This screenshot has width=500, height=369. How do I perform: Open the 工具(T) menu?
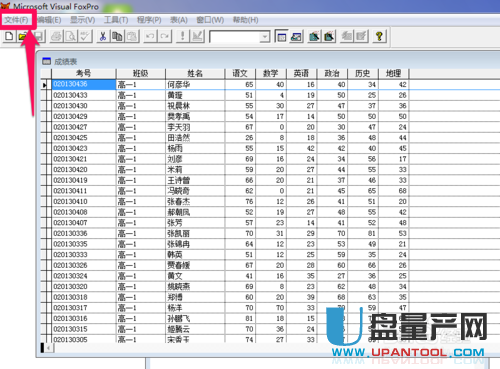[x=116, y=20]
